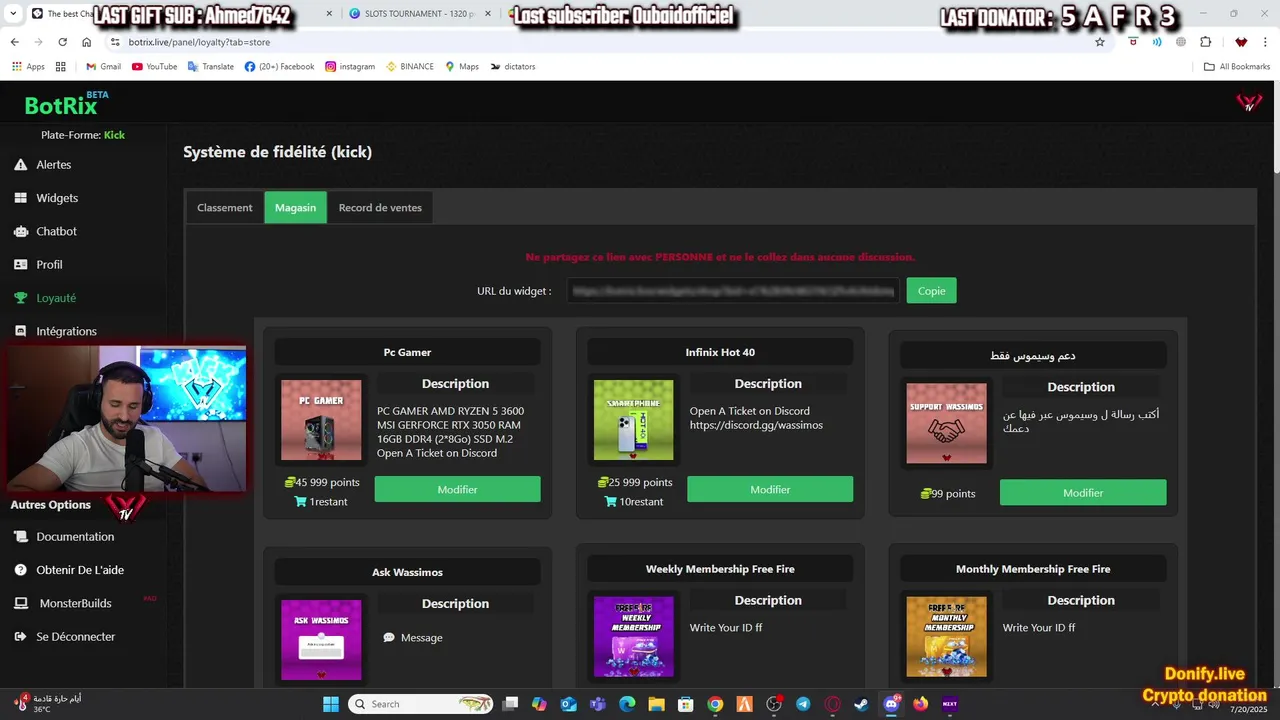Click Se Déconnecter to log out
The height and width of the screenshot is (720, 1280).
(x=75, y=636)
